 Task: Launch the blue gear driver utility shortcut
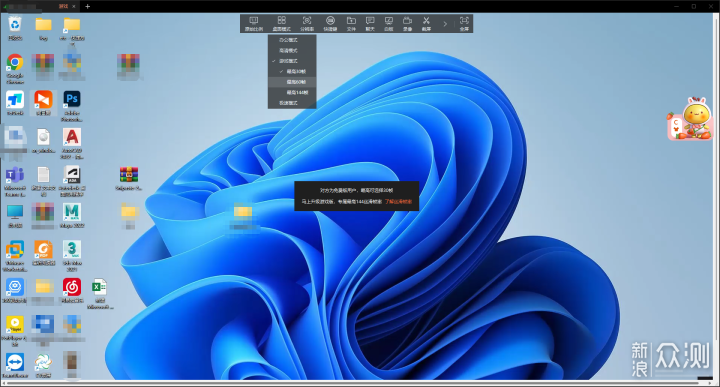tap(15, 291)
